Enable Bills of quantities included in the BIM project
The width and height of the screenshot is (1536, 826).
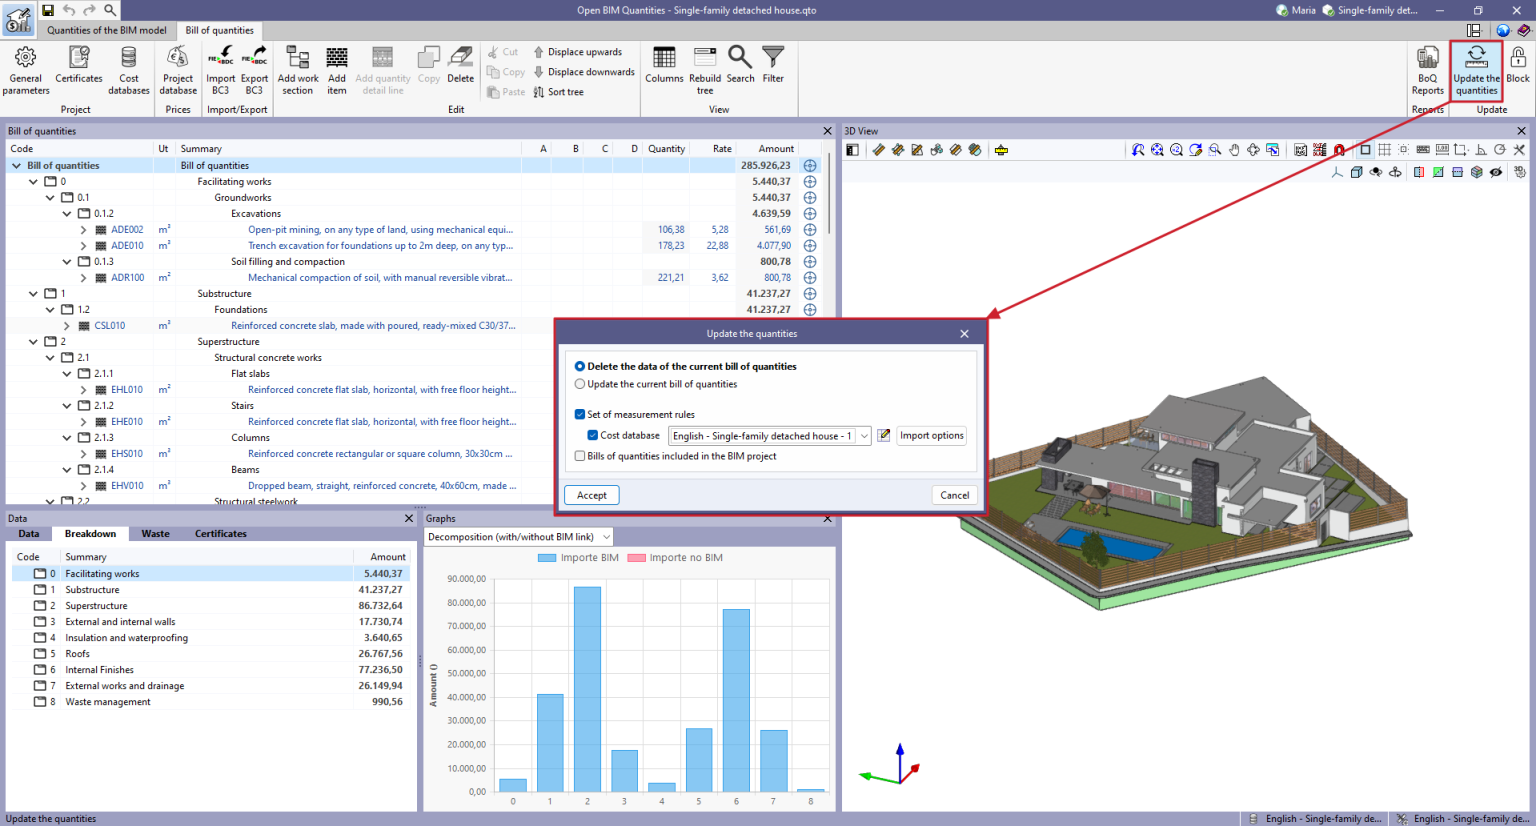[580, 455]
